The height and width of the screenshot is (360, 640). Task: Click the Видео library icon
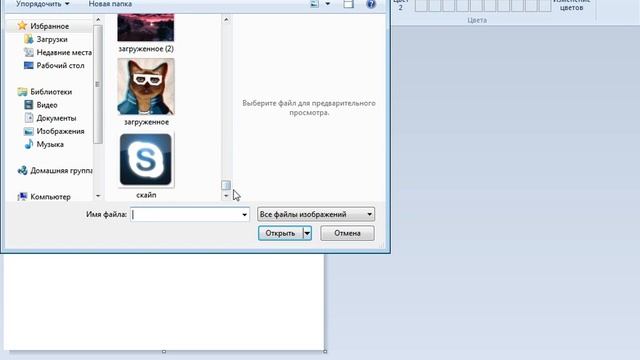(29, 105)
